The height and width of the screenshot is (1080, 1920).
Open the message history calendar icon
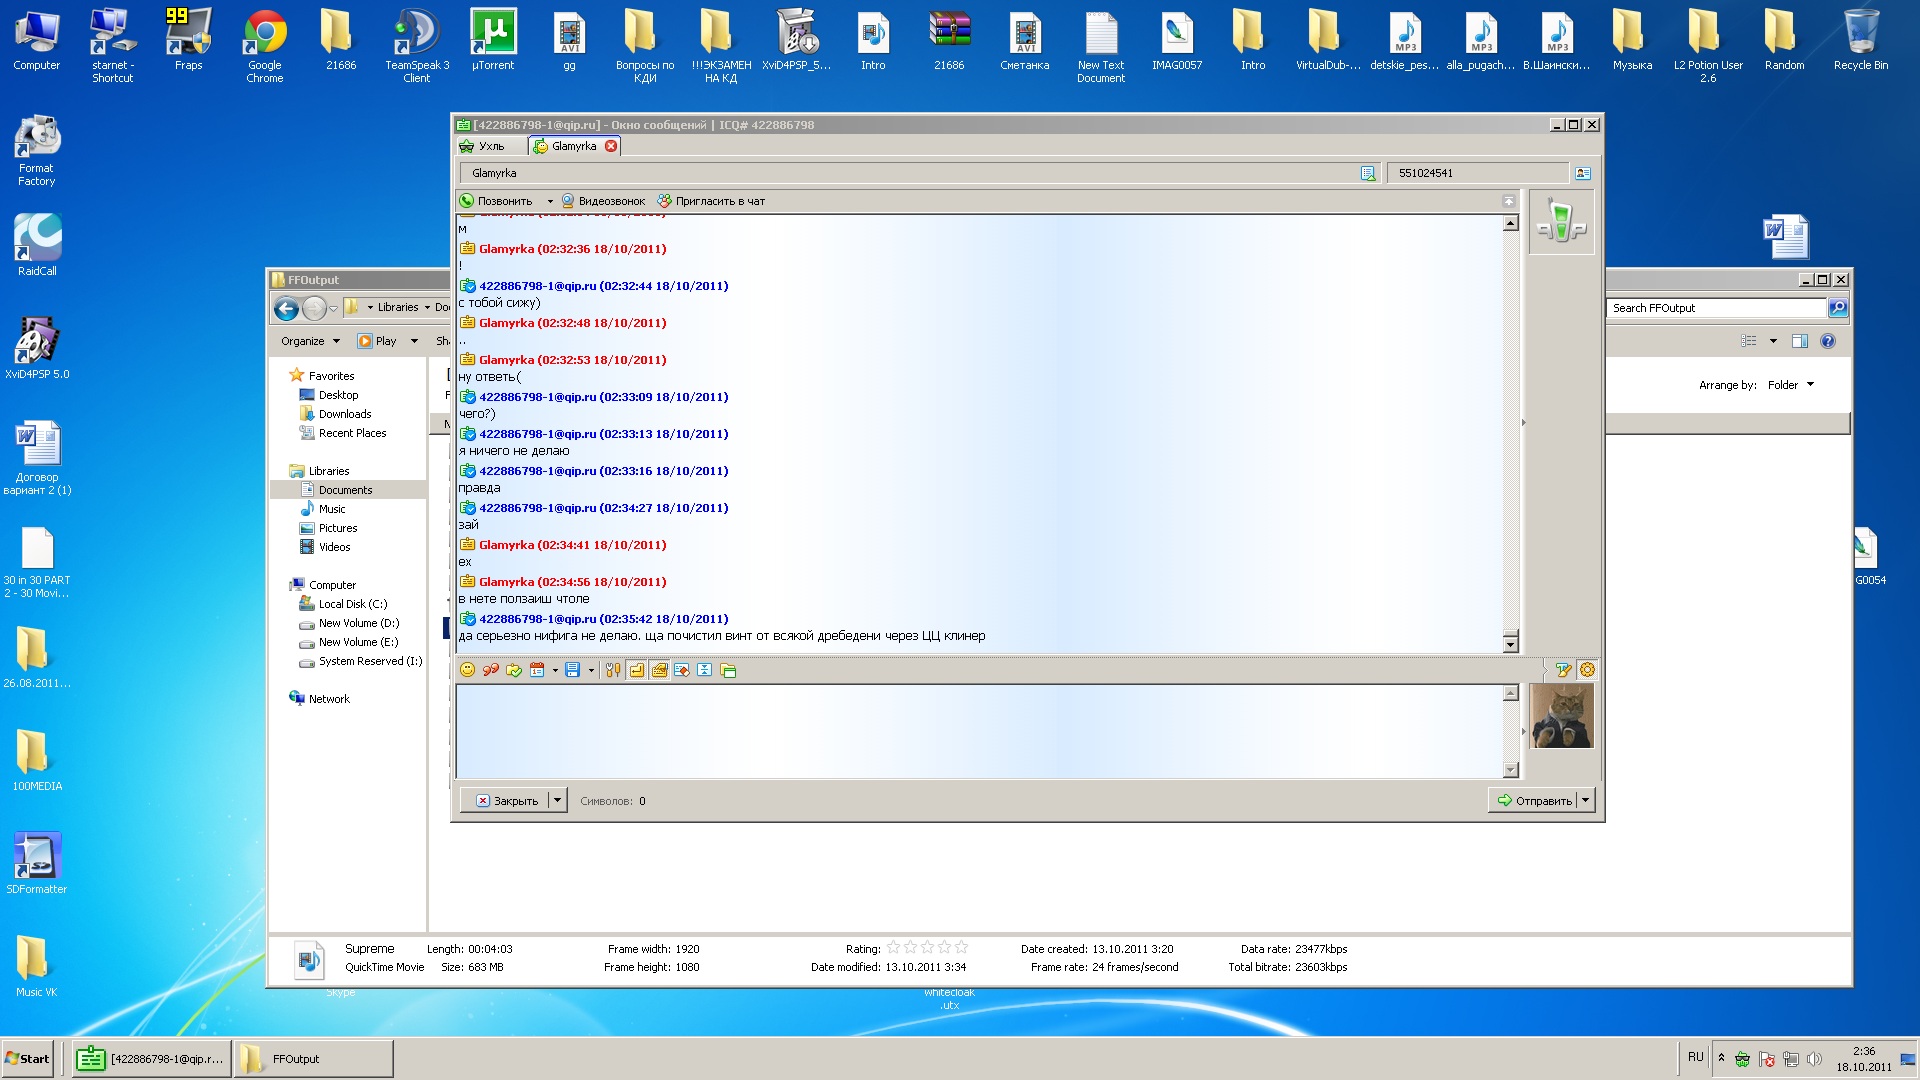537,670
